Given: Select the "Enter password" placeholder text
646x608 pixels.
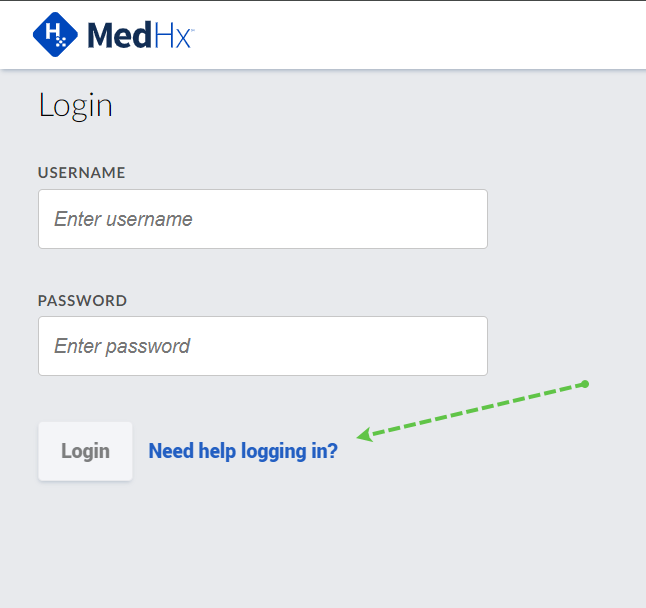Looking at the screenshot, I should (x=122, y=346).
